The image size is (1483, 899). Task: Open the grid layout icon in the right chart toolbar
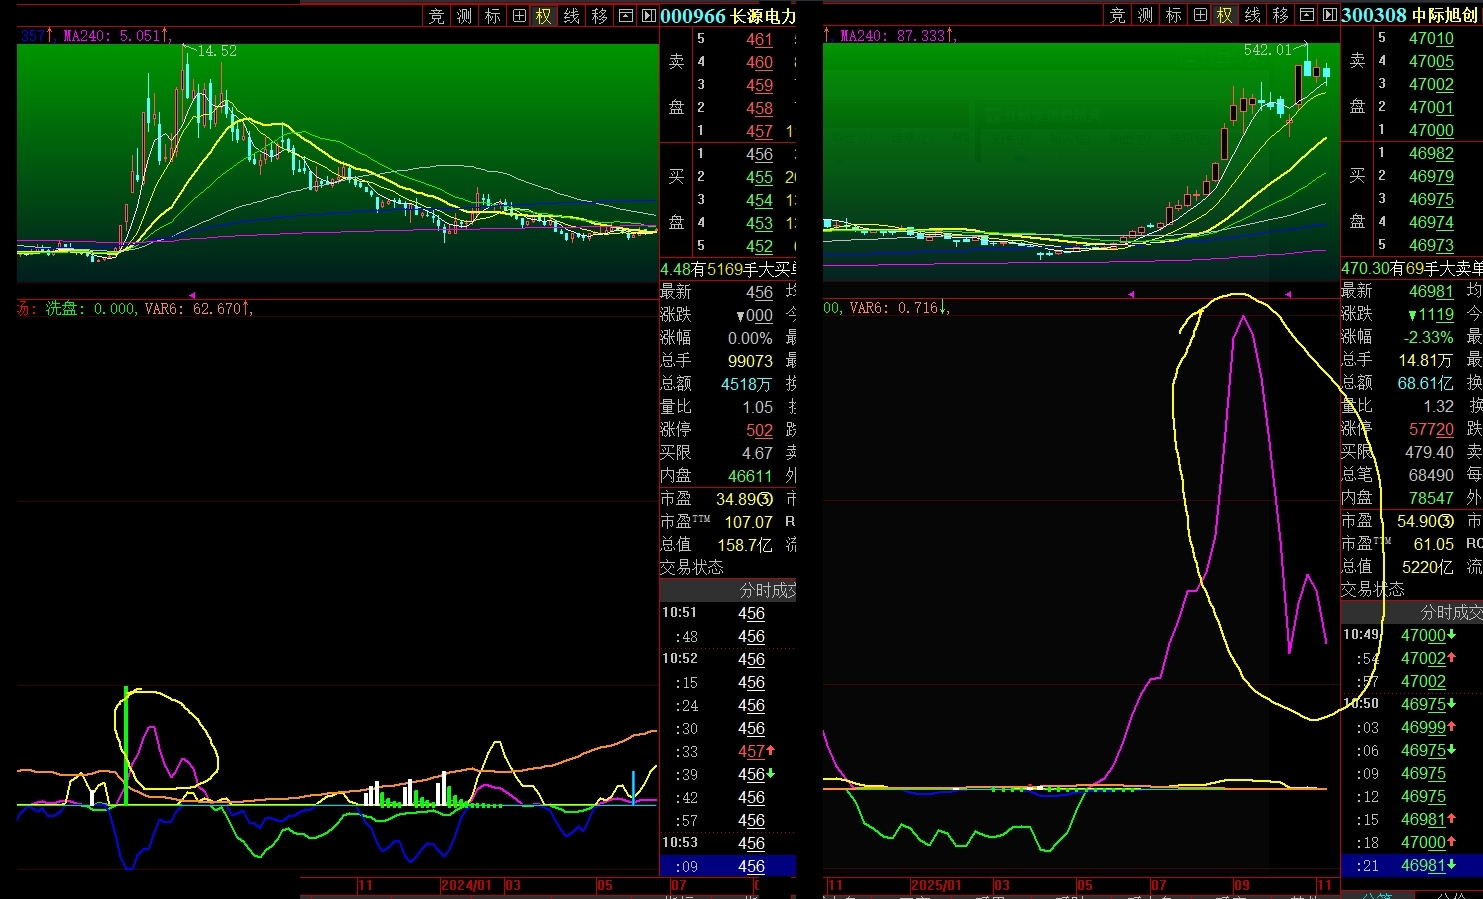point(1200,16)
